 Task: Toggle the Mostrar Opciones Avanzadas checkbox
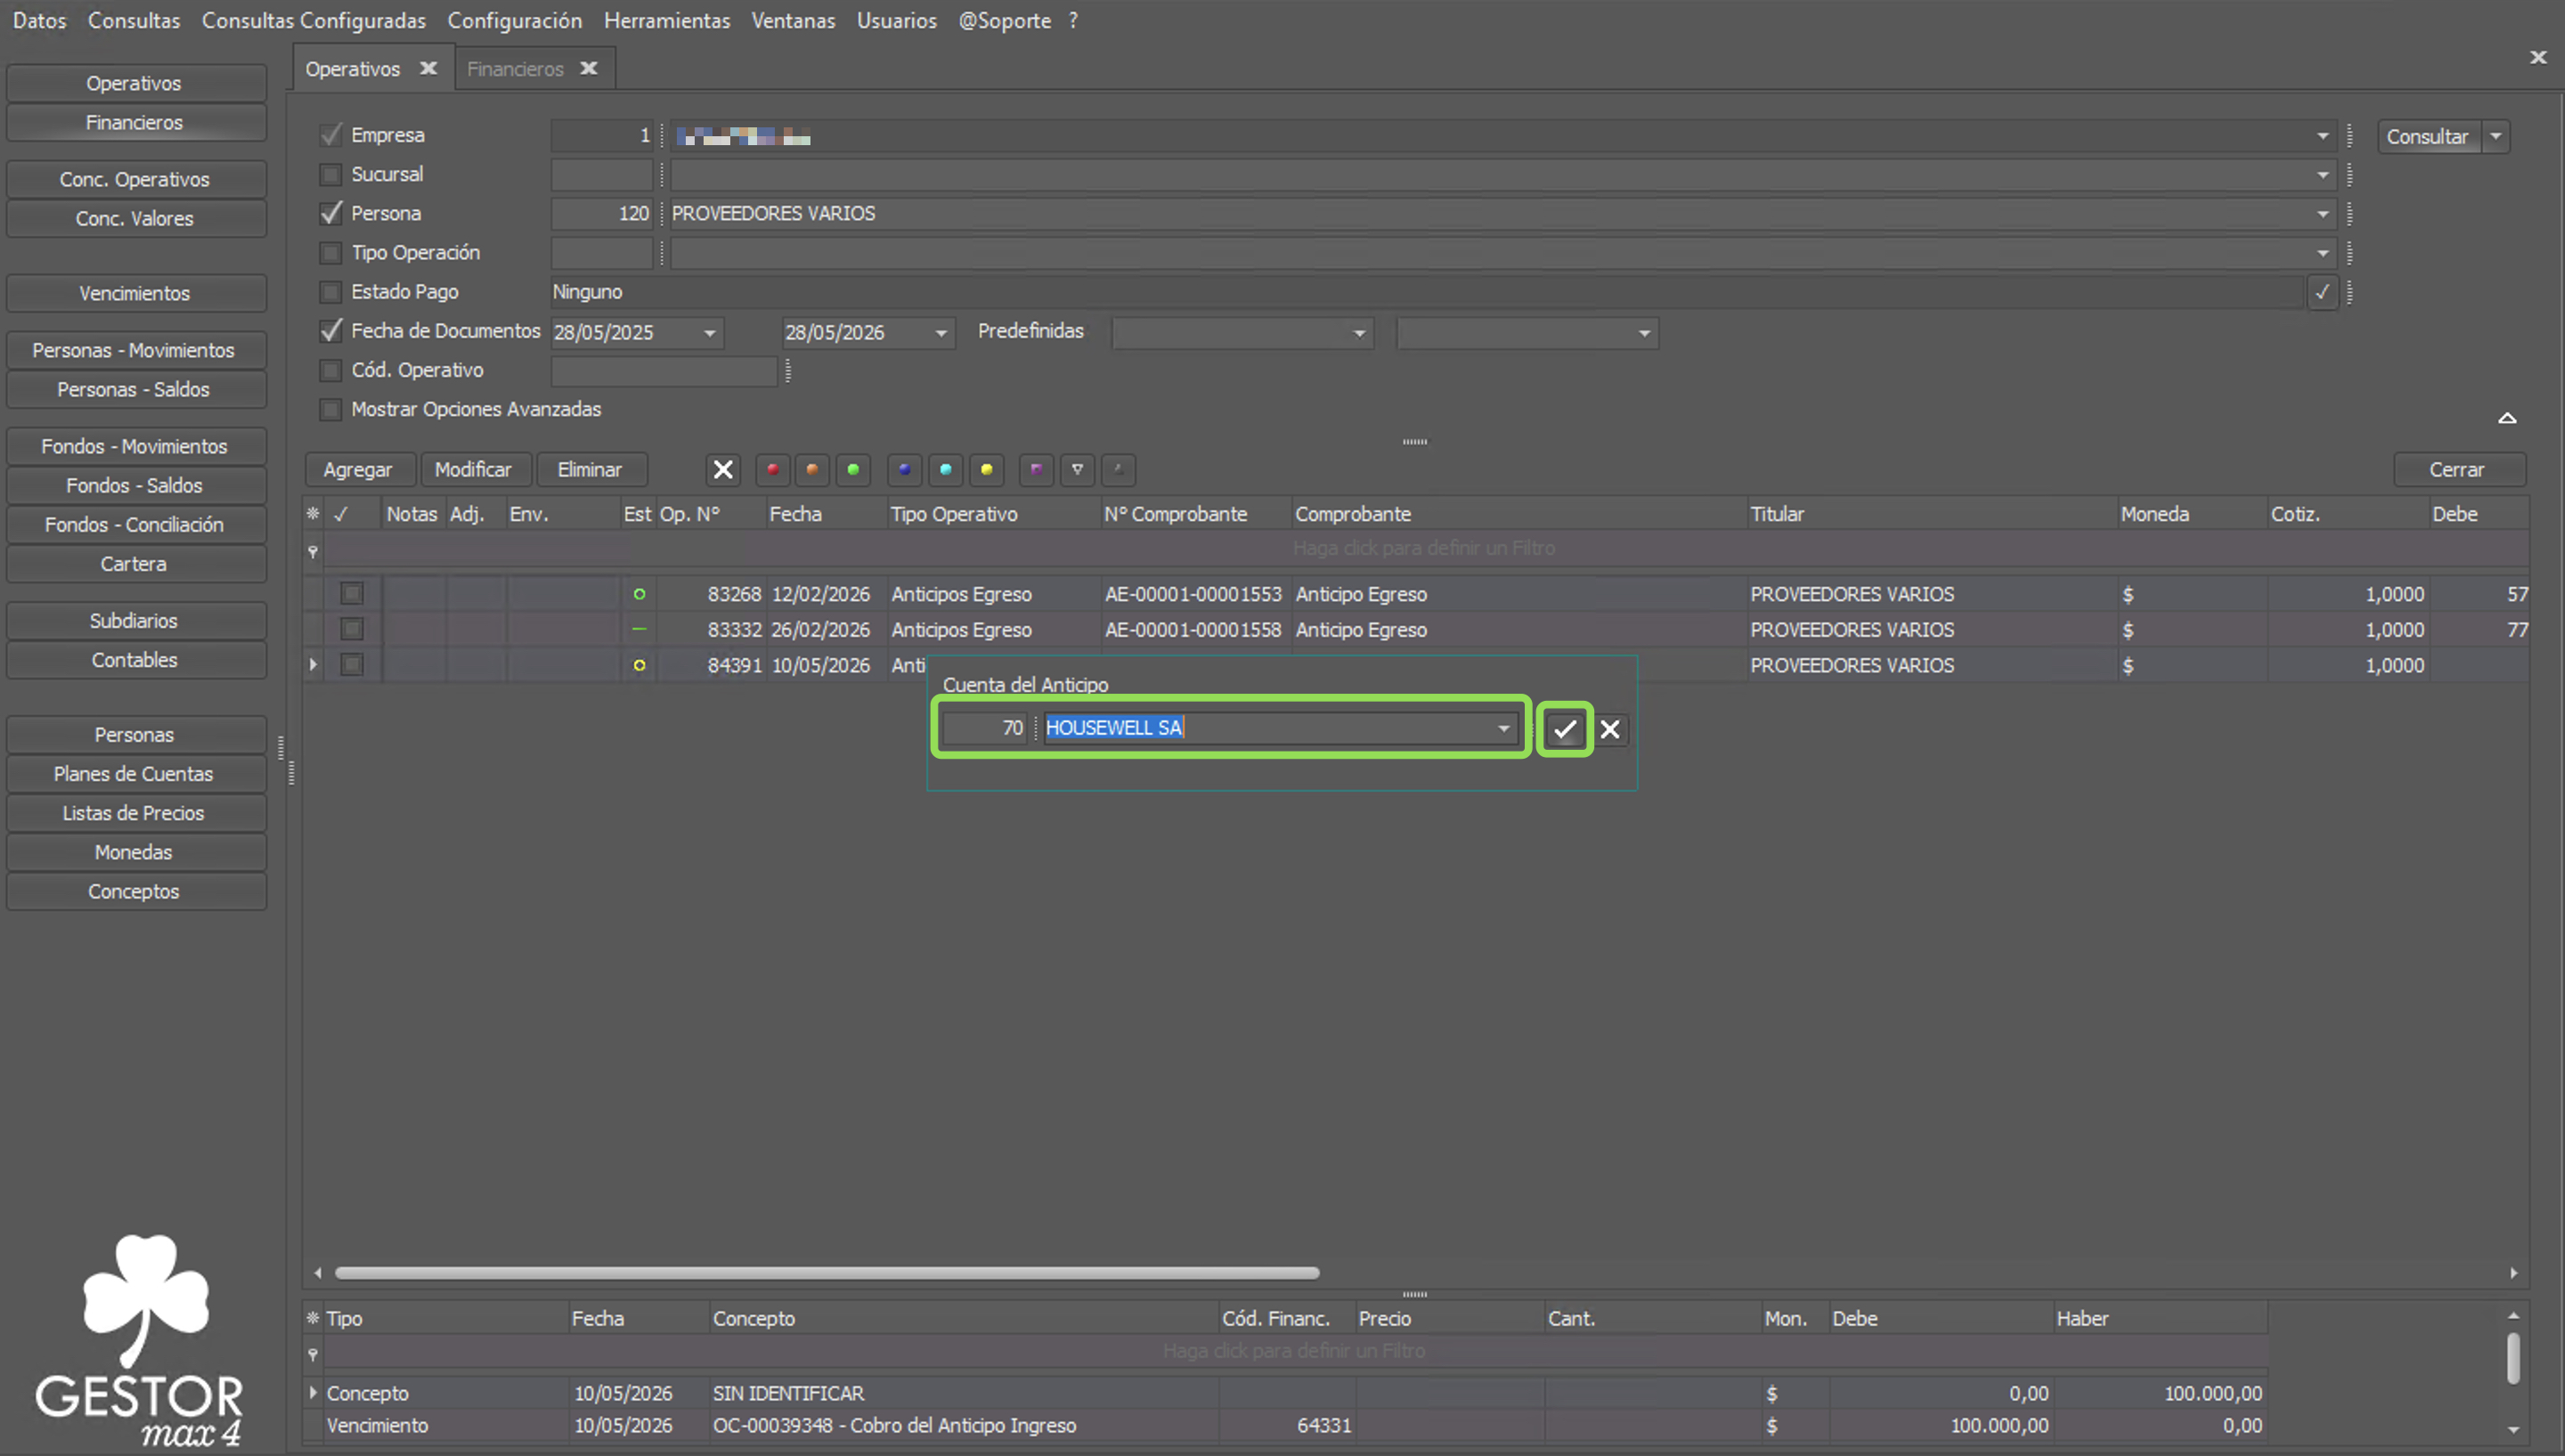click(330, 409)
